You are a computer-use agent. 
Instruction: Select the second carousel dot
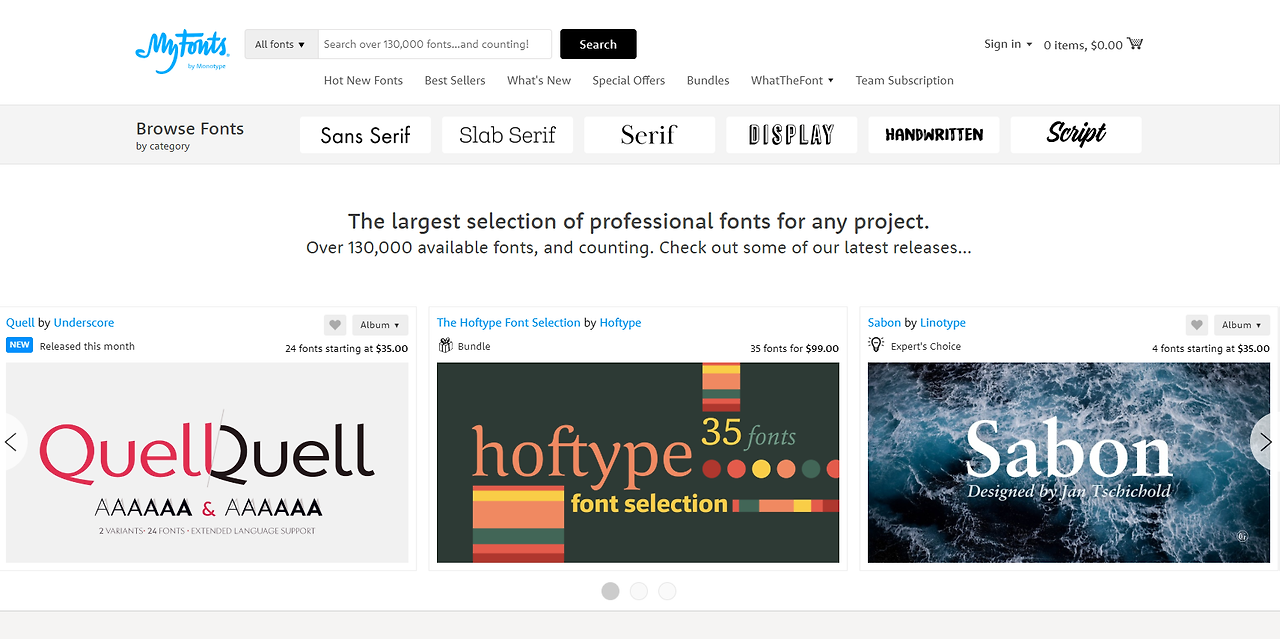639,591
